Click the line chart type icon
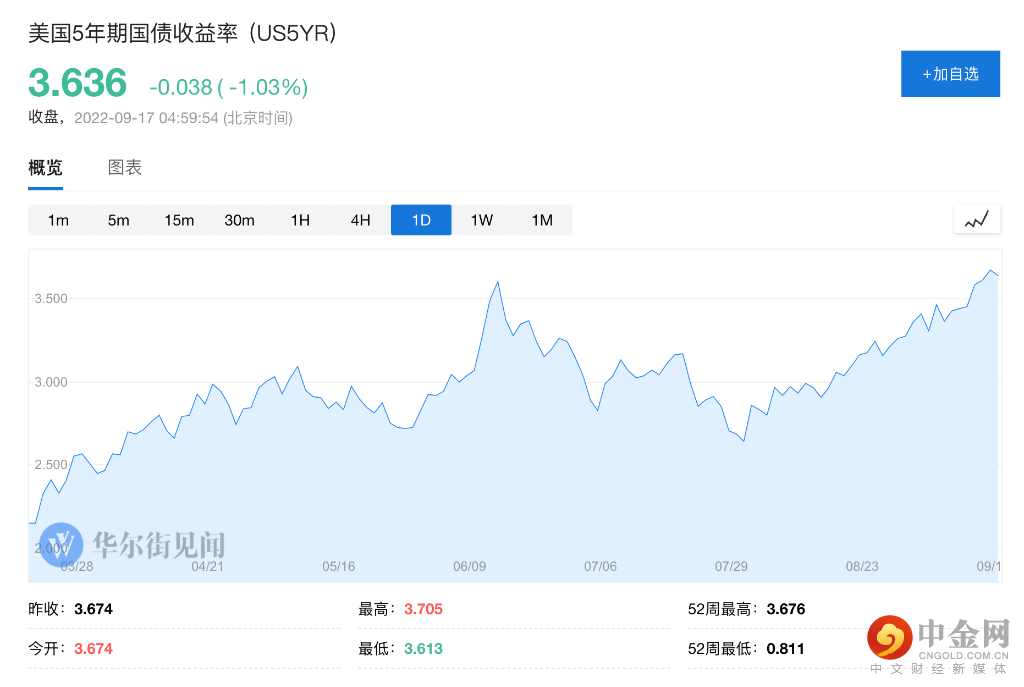The image size is (1024, 687). pyautogui.click(x=976, y=220)
